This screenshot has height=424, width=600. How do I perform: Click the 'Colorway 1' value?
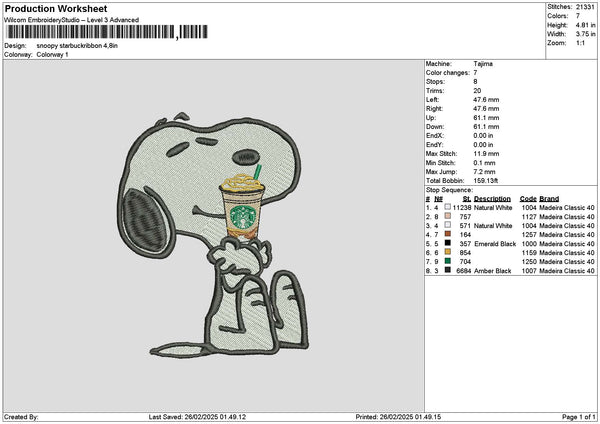(x=52, y=55)
